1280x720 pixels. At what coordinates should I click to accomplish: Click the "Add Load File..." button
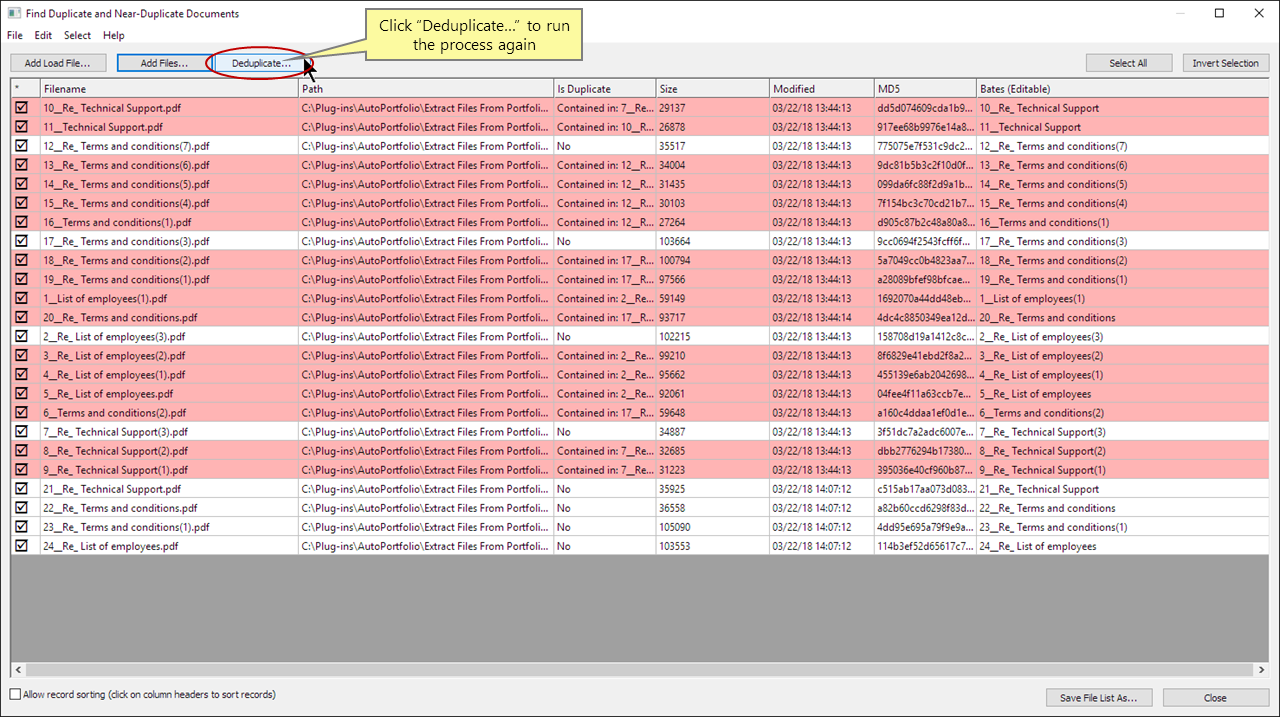58,62
